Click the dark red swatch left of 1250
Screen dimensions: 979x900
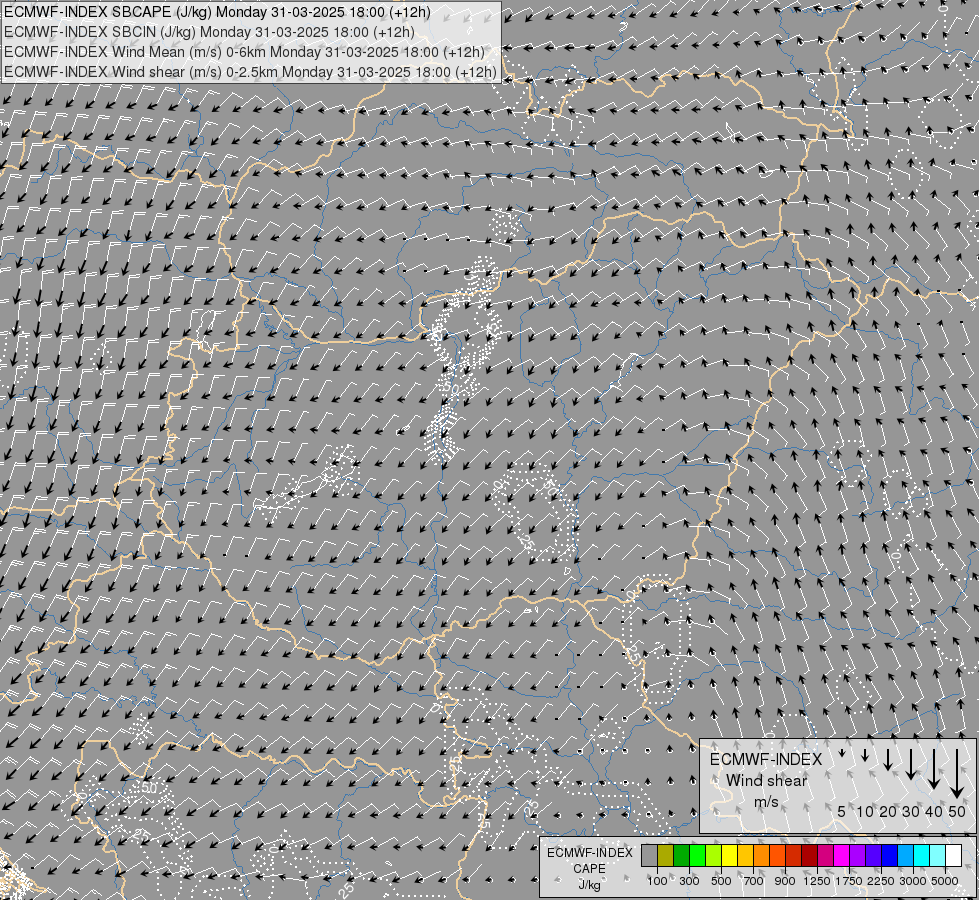coord(810,856)
